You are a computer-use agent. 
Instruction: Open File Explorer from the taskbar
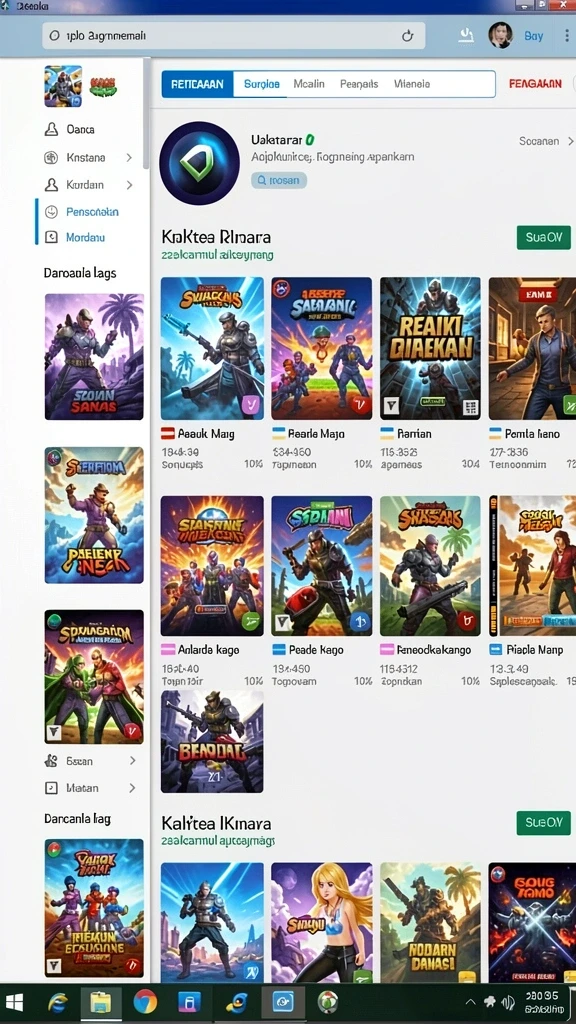(x=101, y=1001)
